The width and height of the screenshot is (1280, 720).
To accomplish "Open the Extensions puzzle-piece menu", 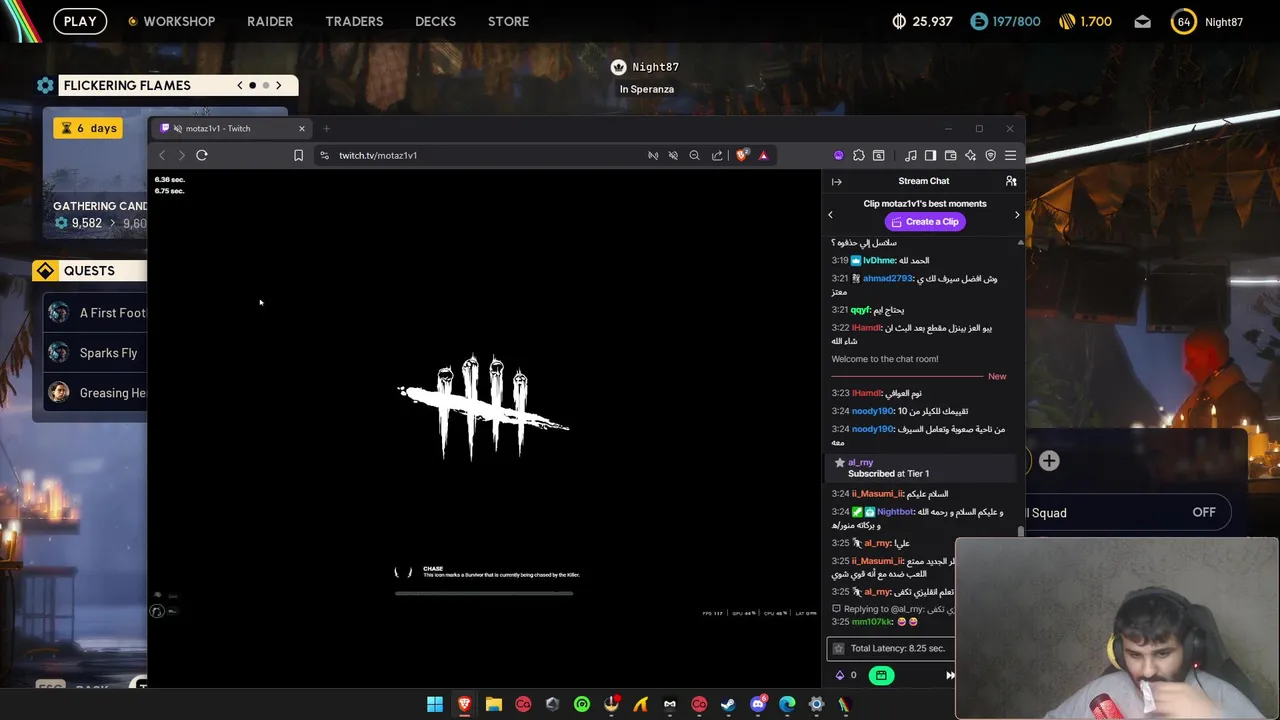I will (858, 155).
